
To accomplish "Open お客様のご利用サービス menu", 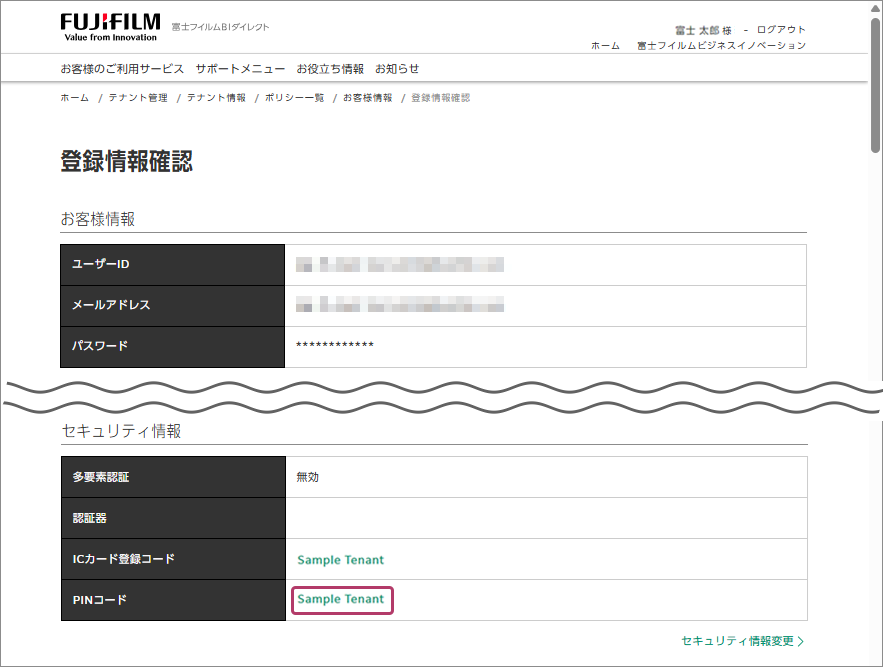I will pos(122,69).
